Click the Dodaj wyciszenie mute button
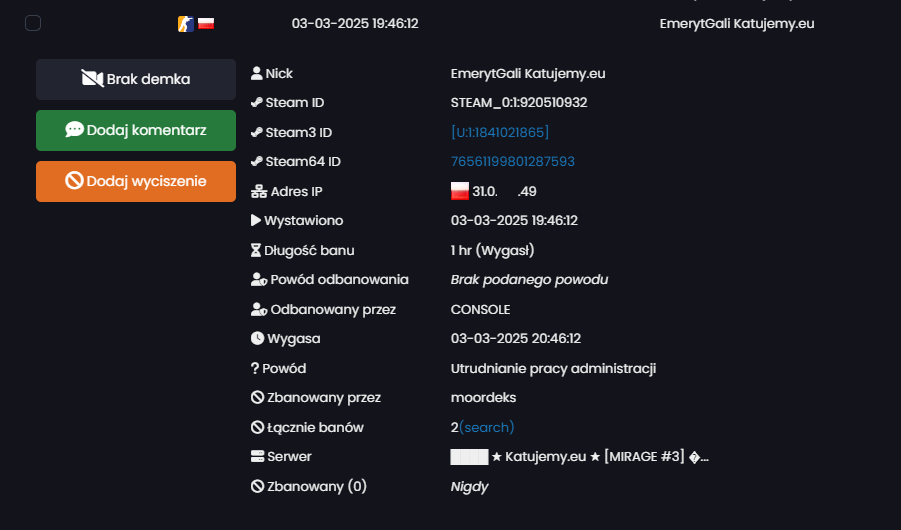Image resolution: width=901 pixels, height=530 pixels. pyautogui.click(x=136, y=182)
